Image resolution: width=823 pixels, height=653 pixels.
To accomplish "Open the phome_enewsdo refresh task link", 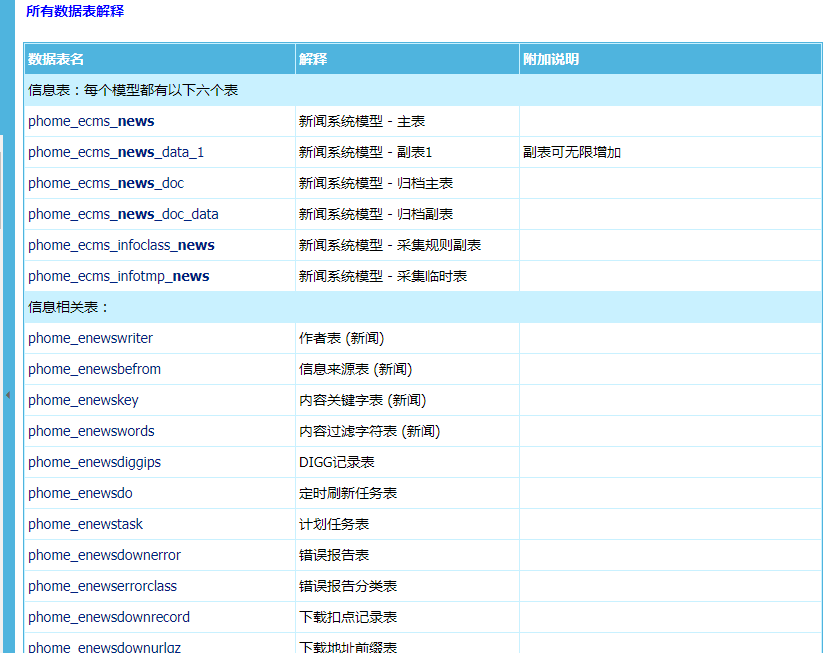I will [79, 493].
